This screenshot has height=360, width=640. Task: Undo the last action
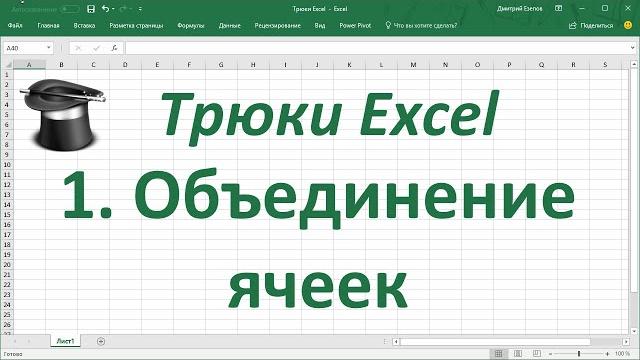pos(105,9)
